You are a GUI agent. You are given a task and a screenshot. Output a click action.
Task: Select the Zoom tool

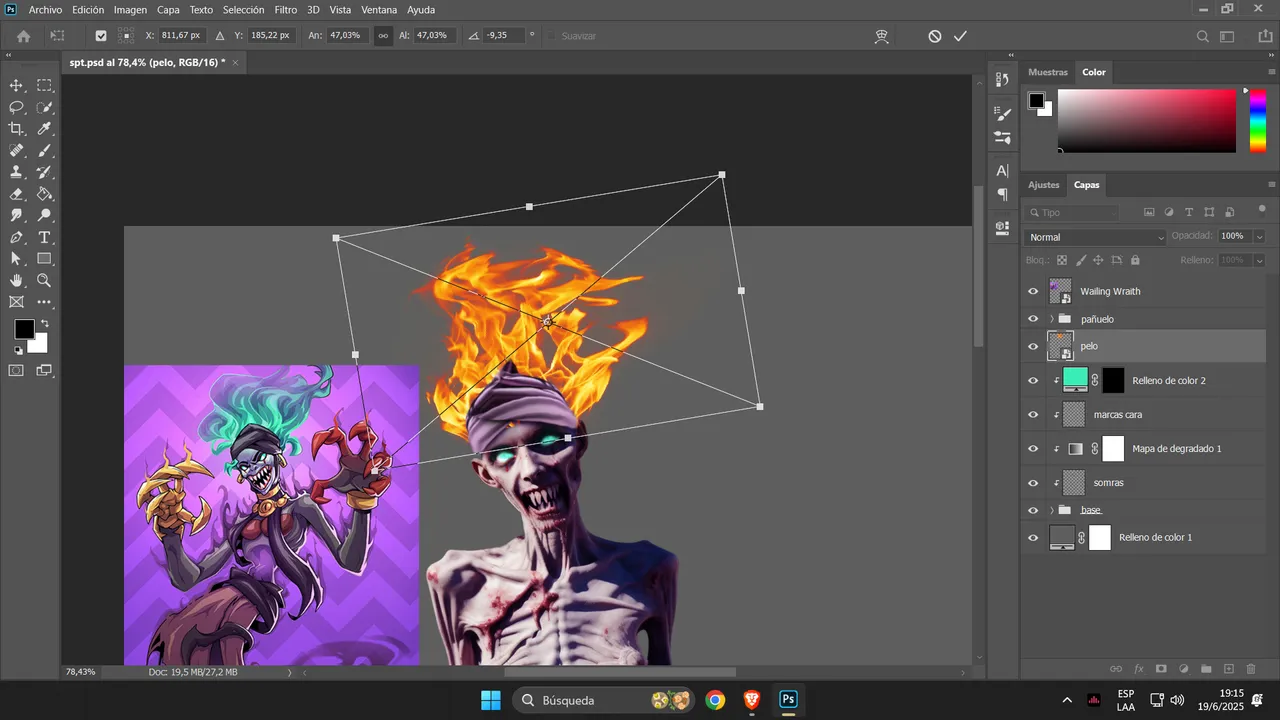pyautogui.click(x=45, y=280)
